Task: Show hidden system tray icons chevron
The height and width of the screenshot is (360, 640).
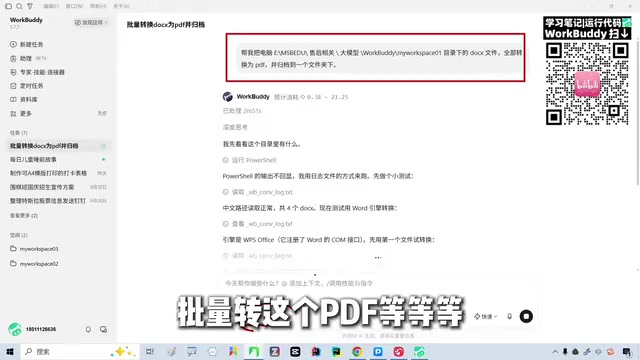Action: 555,351
